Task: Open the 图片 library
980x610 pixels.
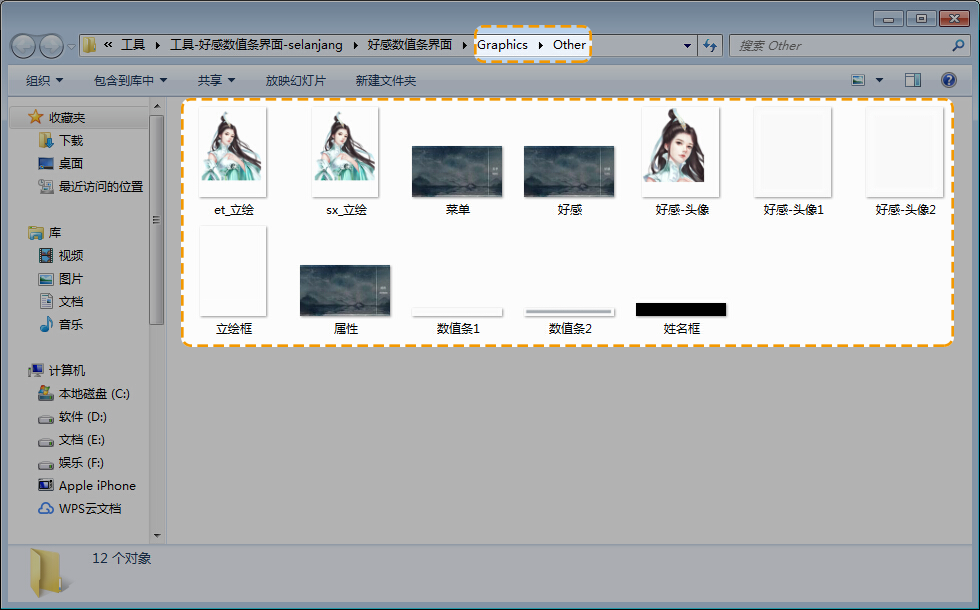Action: pos(71,279)
